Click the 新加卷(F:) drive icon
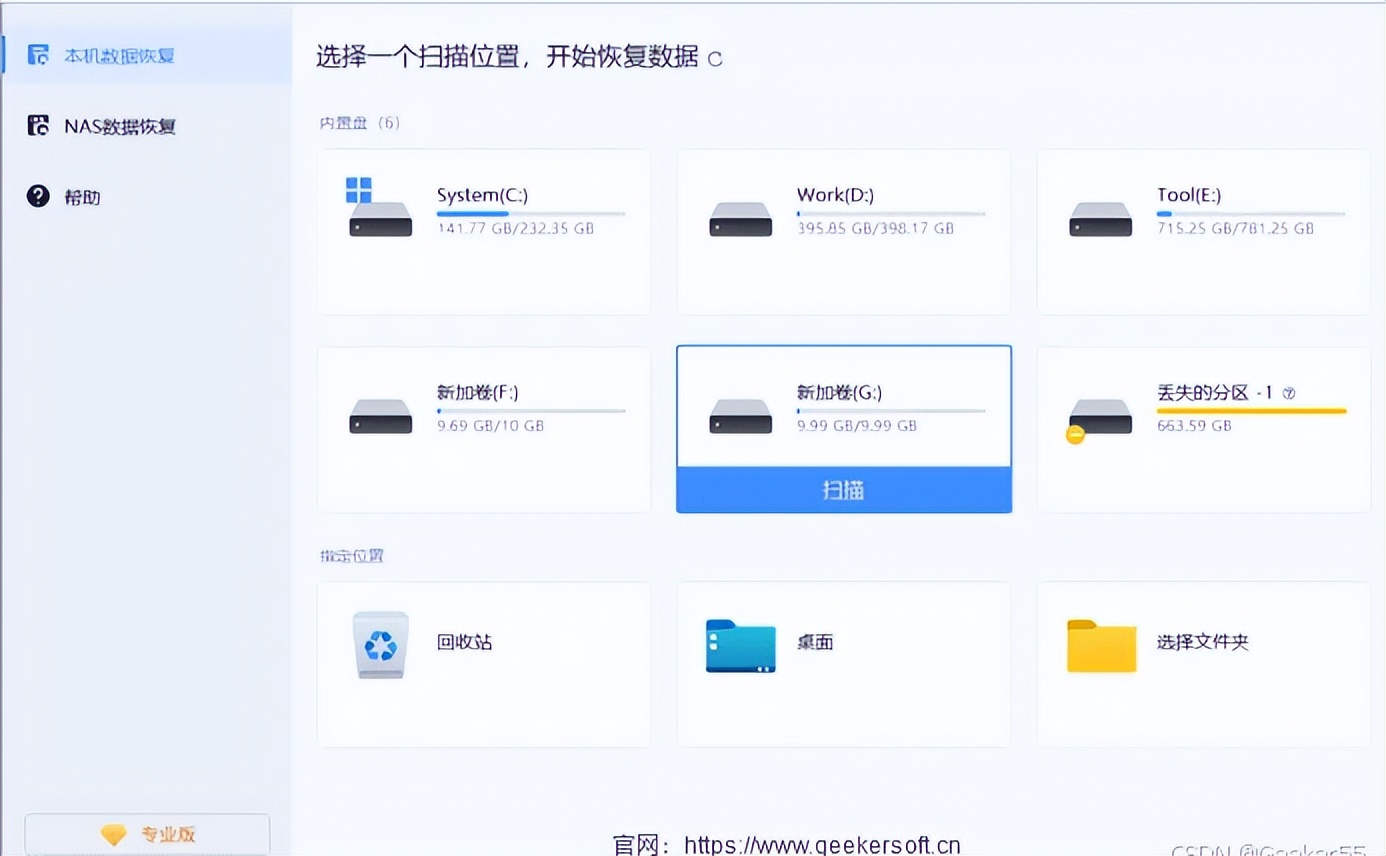The image size is (1386, 856). coord(380,417)
